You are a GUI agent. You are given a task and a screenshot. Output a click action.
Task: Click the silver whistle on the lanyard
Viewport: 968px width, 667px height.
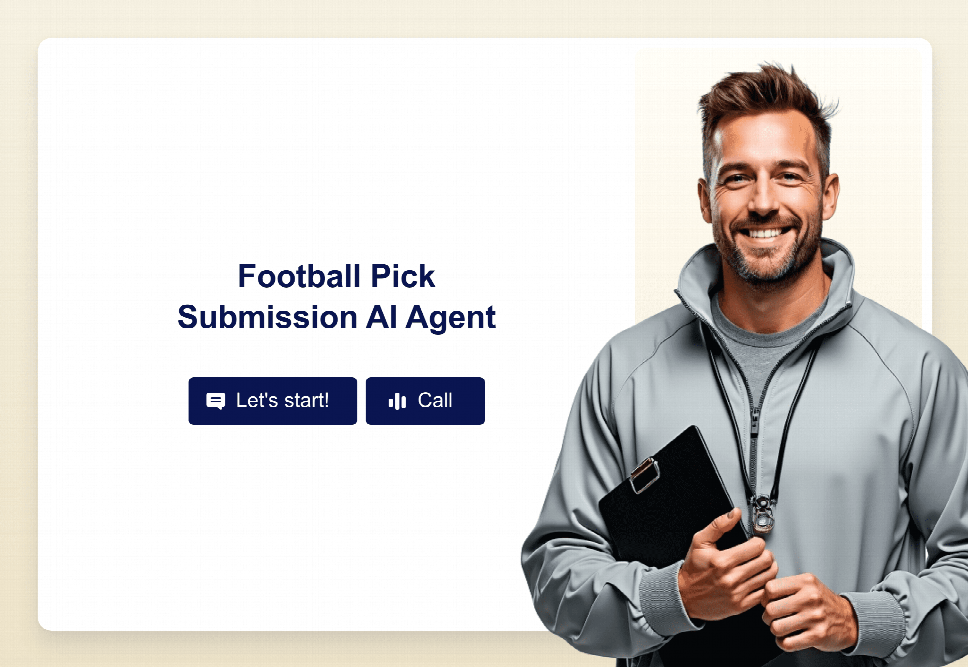(x=763, y=514)
